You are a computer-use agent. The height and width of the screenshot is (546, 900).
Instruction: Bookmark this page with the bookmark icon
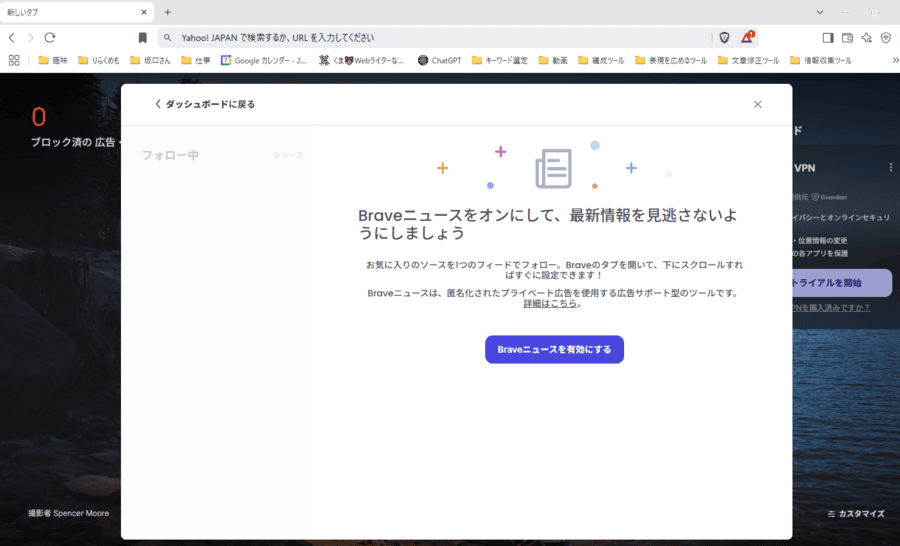pos(142,38)
